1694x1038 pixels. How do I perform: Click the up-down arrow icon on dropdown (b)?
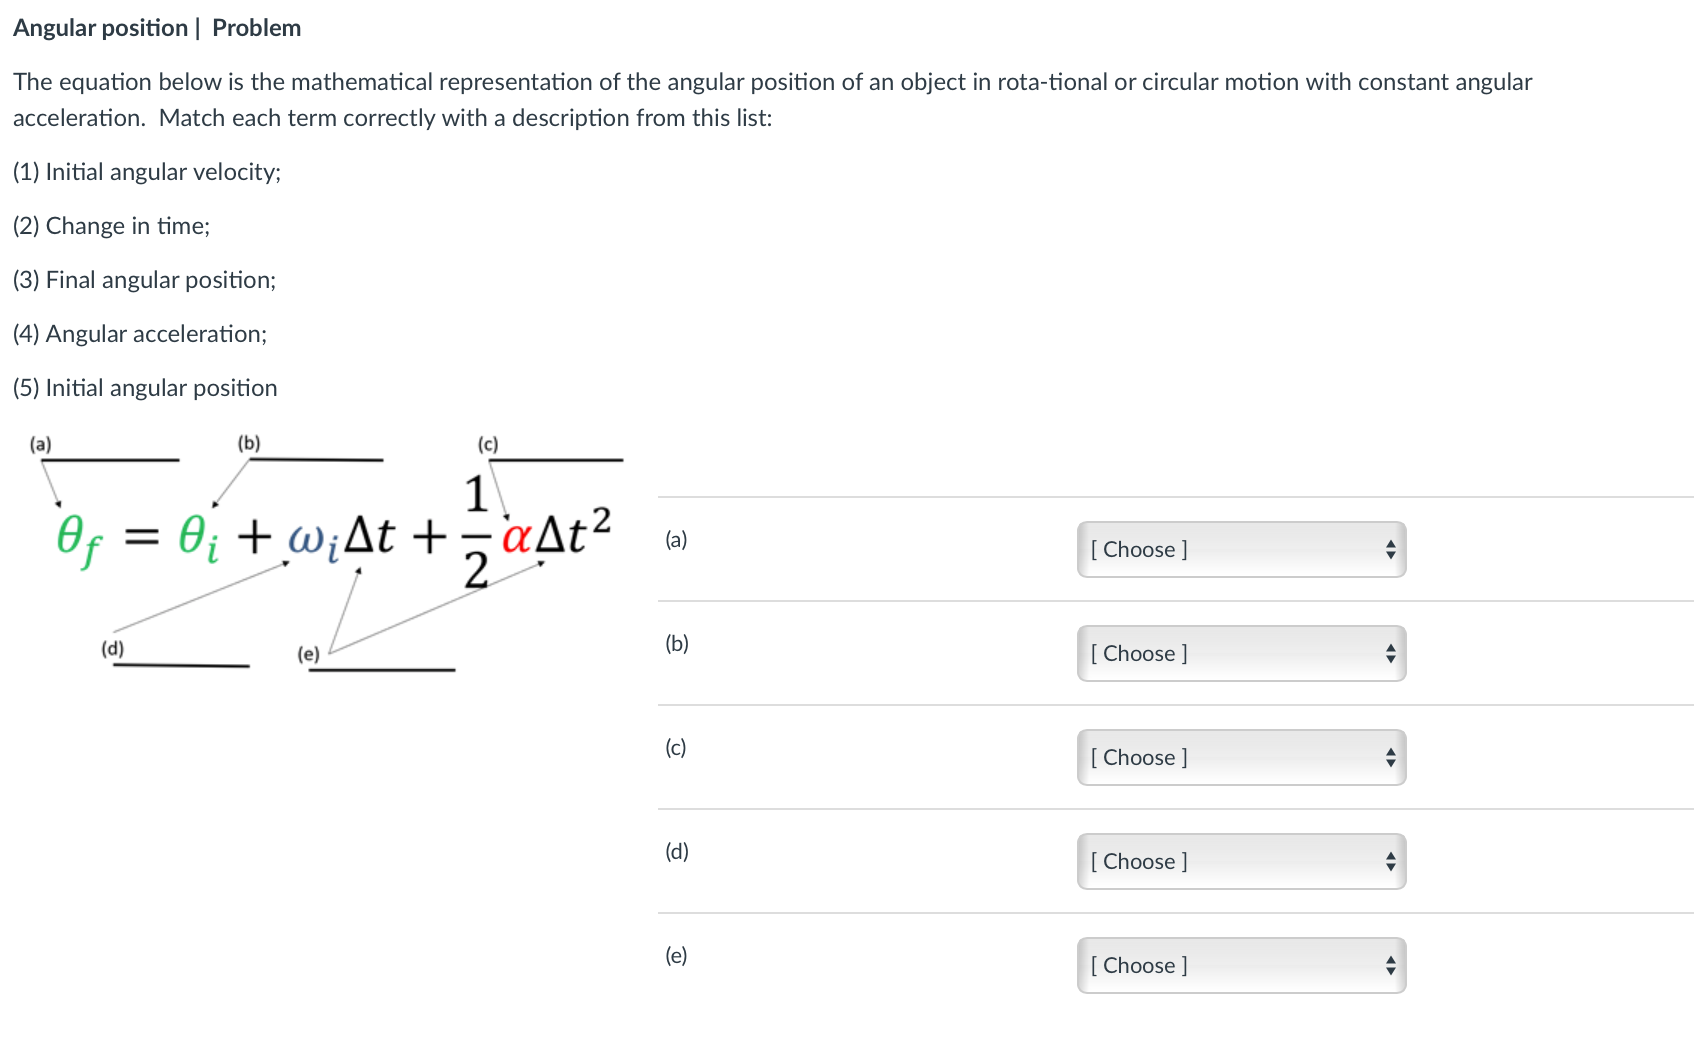[x=1389, y=653]
